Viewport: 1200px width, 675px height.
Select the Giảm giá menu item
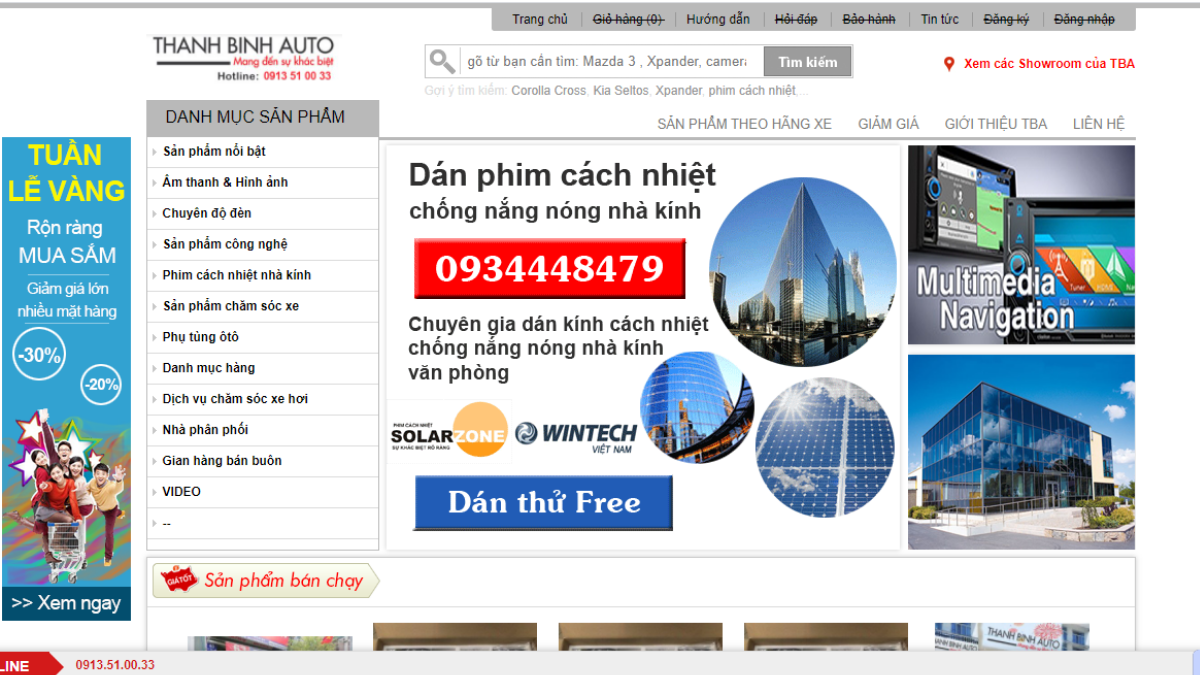(888, 124)
